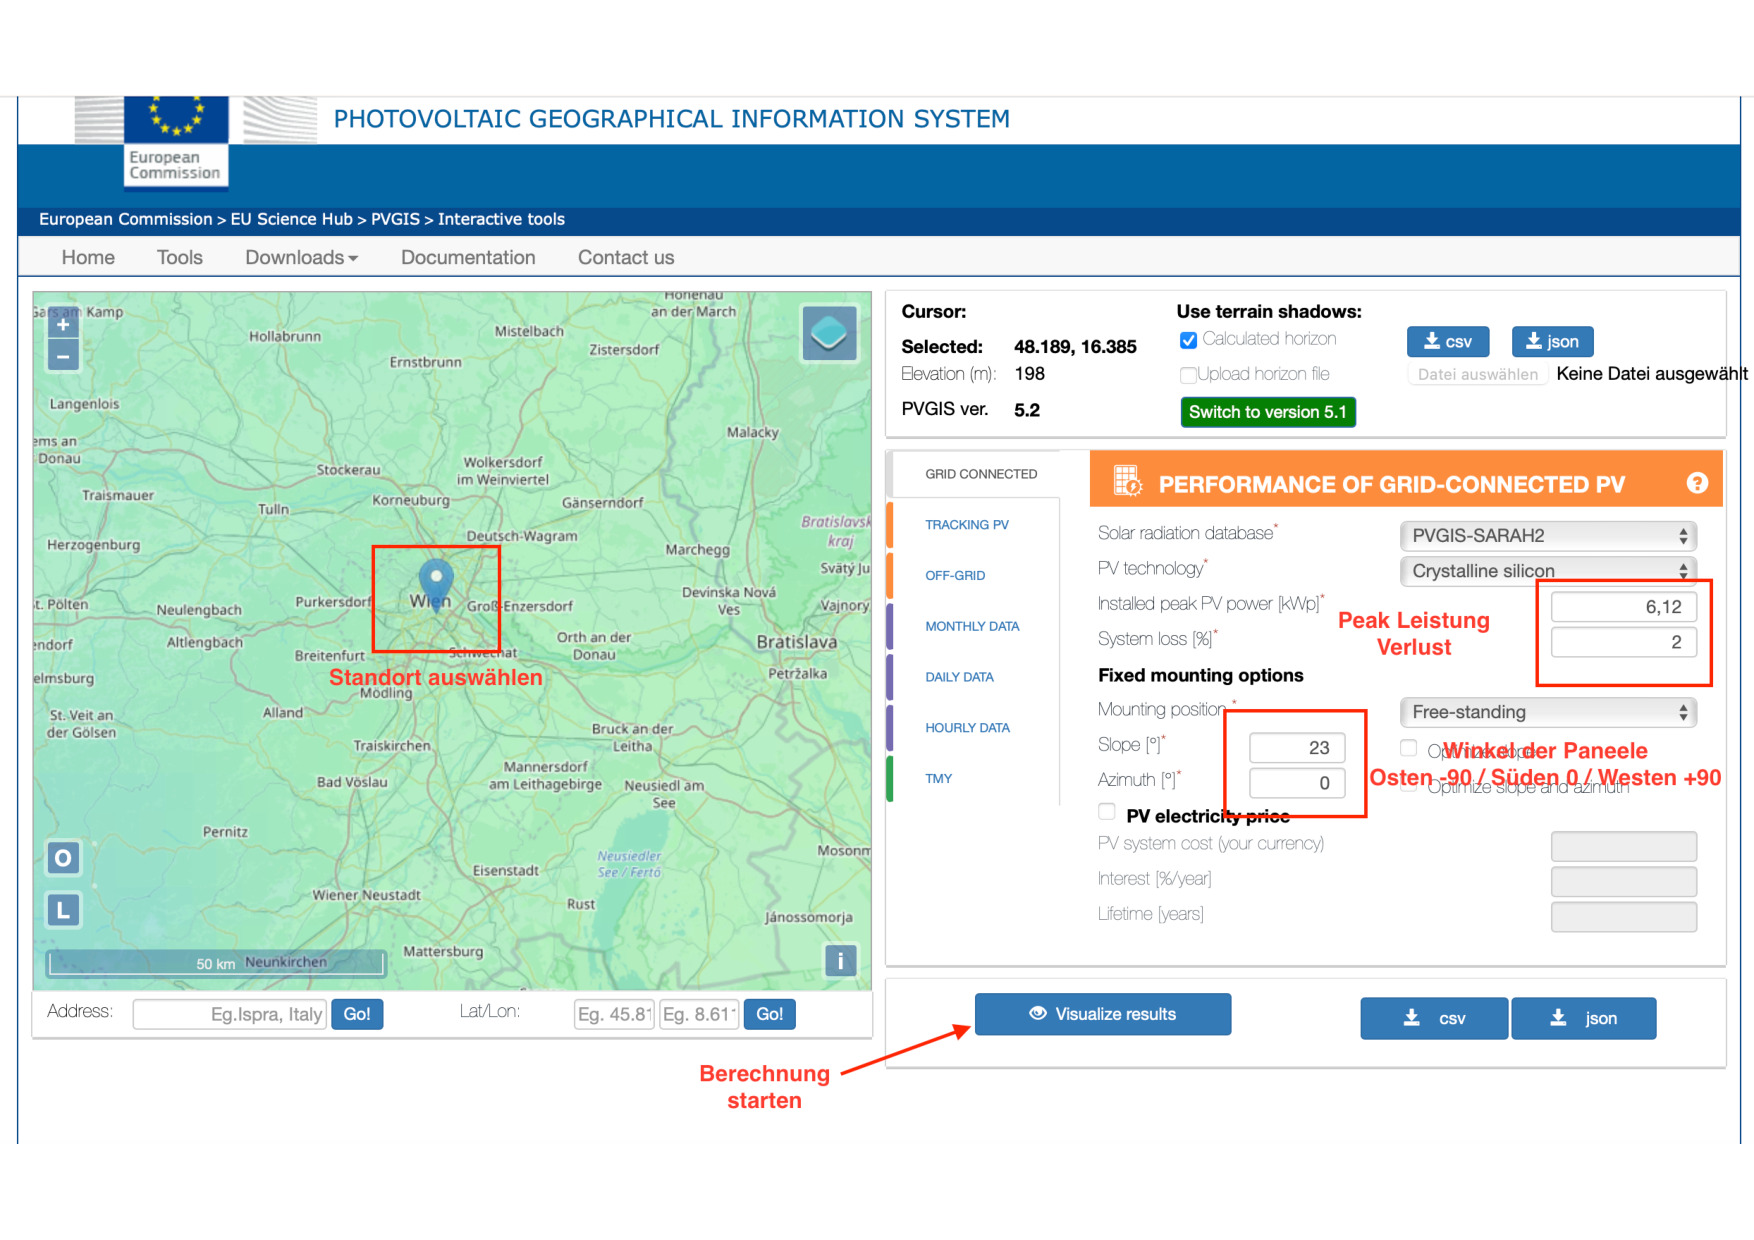
Task: Zoom out on the map
Action: (63, 356)
